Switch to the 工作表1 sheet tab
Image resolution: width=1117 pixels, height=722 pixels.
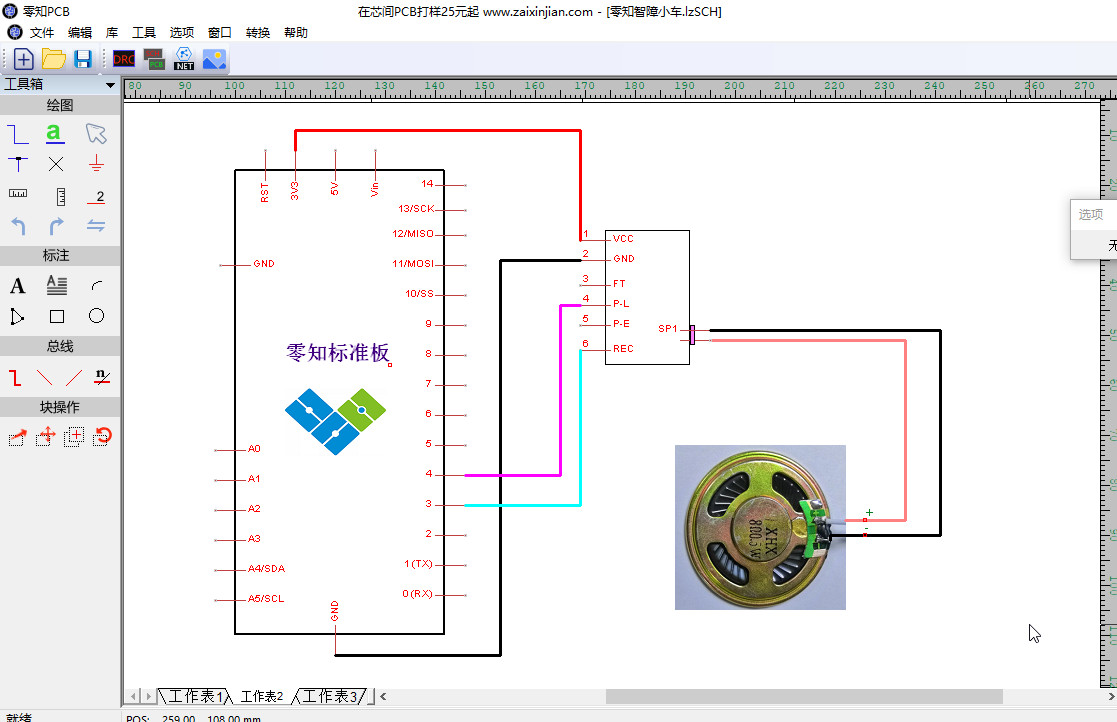194,696
